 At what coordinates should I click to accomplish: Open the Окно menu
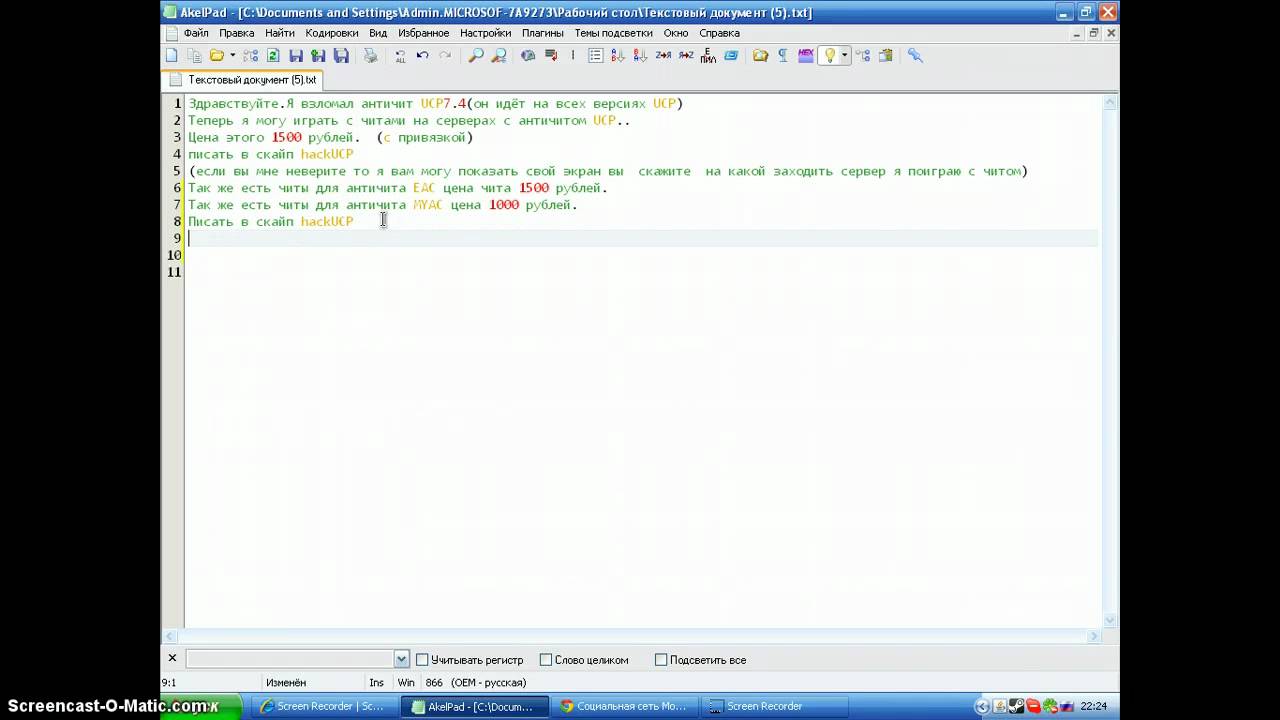tap(676, 33)
